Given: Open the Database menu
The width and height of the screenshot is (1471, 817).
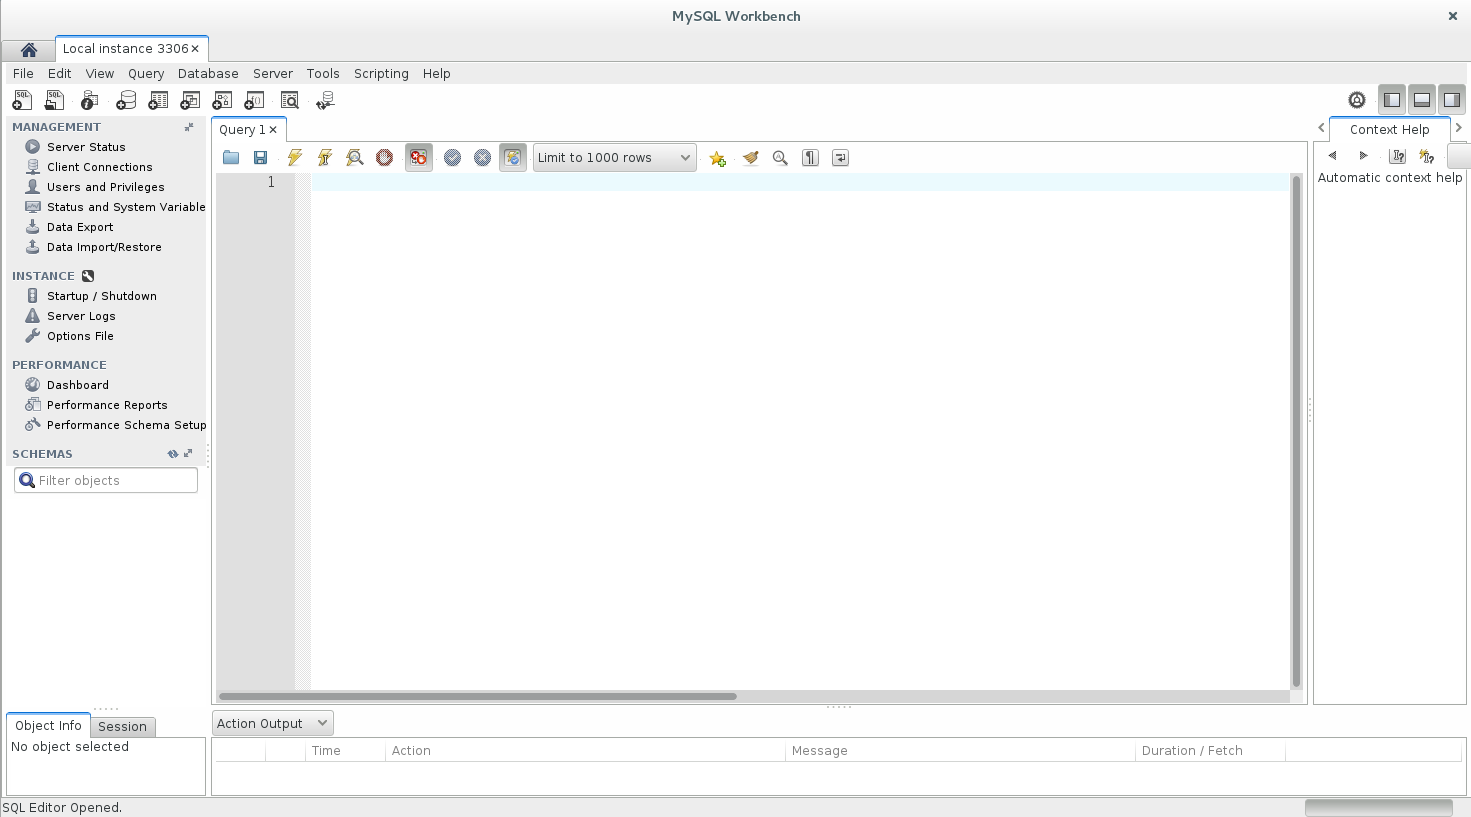Looking at the screenshot, I should point(208,74).
